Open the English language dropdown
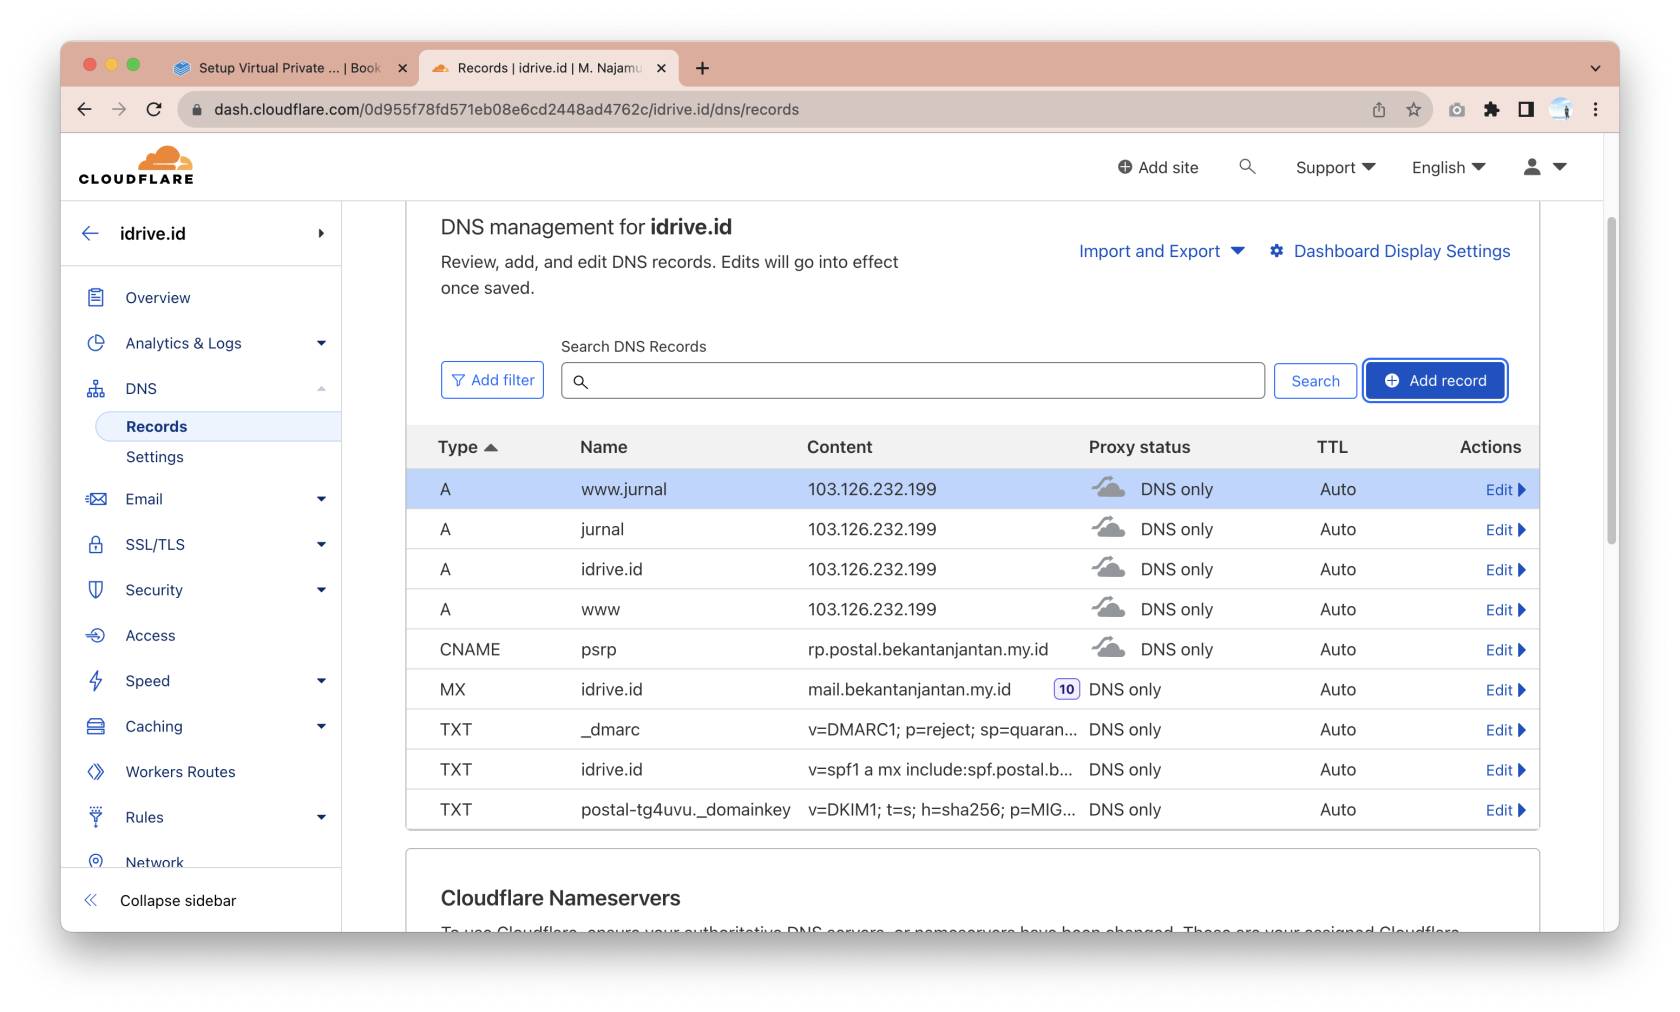 point(1448,167)
